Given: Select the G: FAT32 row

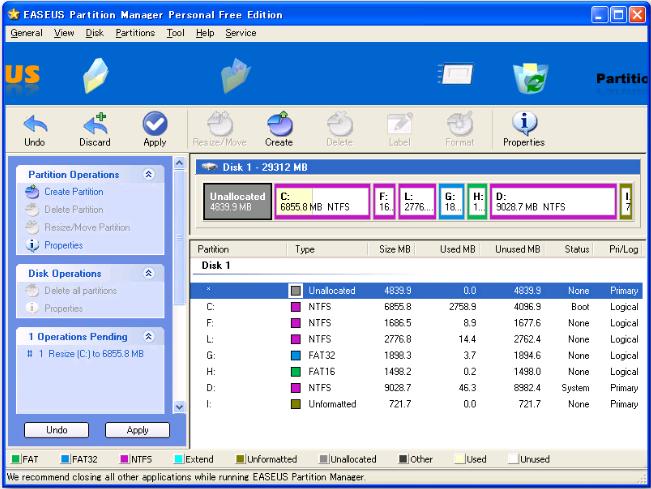Looking at the screenshot, I should (416, 355).
